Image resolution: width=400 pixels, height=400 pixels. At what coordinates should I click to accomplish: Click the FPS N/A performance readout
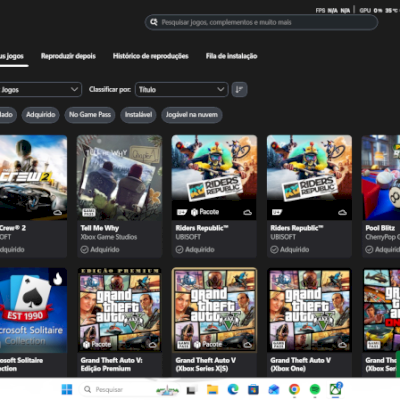click(x=333, y=11)
